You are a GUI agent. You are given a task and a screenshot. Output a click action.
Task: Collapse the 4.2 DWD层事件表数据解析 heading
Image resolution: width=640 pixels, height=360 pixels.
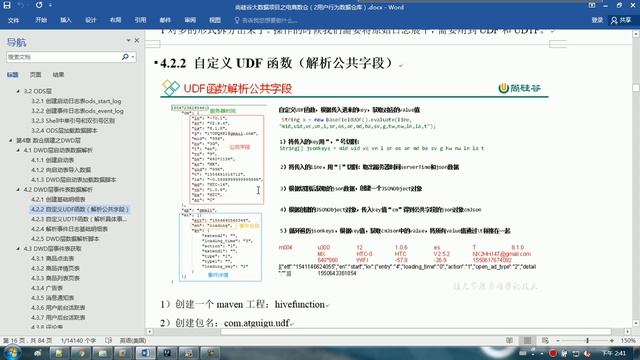click(18, 189)
